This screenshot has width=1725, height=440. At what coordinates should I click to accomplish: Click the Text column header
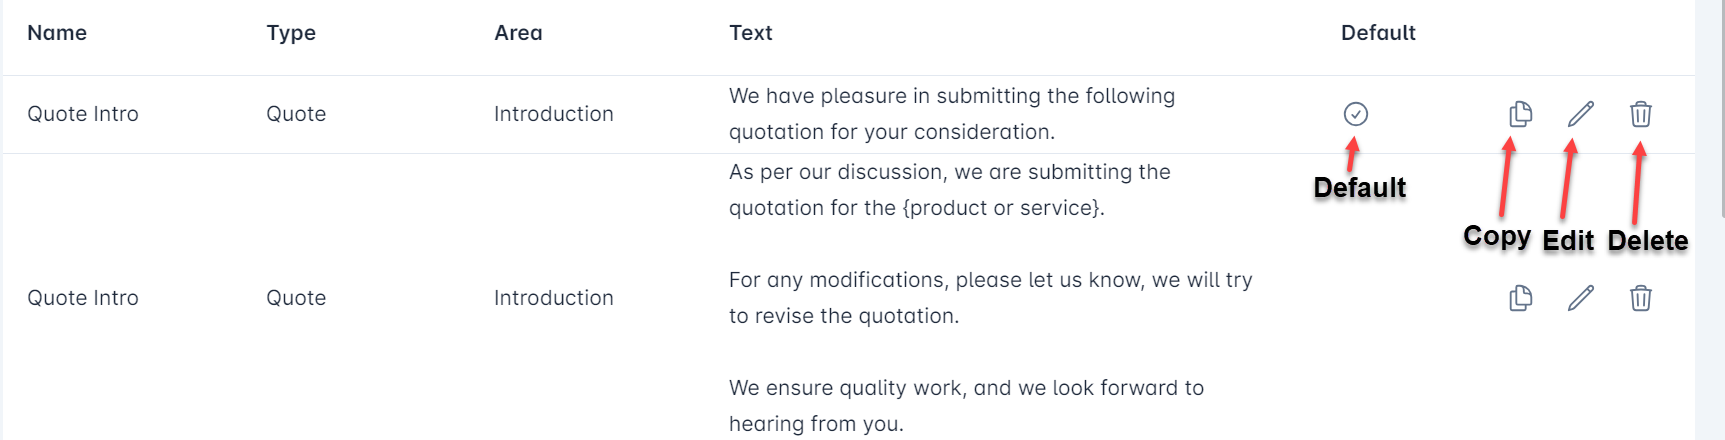(751, 33)
